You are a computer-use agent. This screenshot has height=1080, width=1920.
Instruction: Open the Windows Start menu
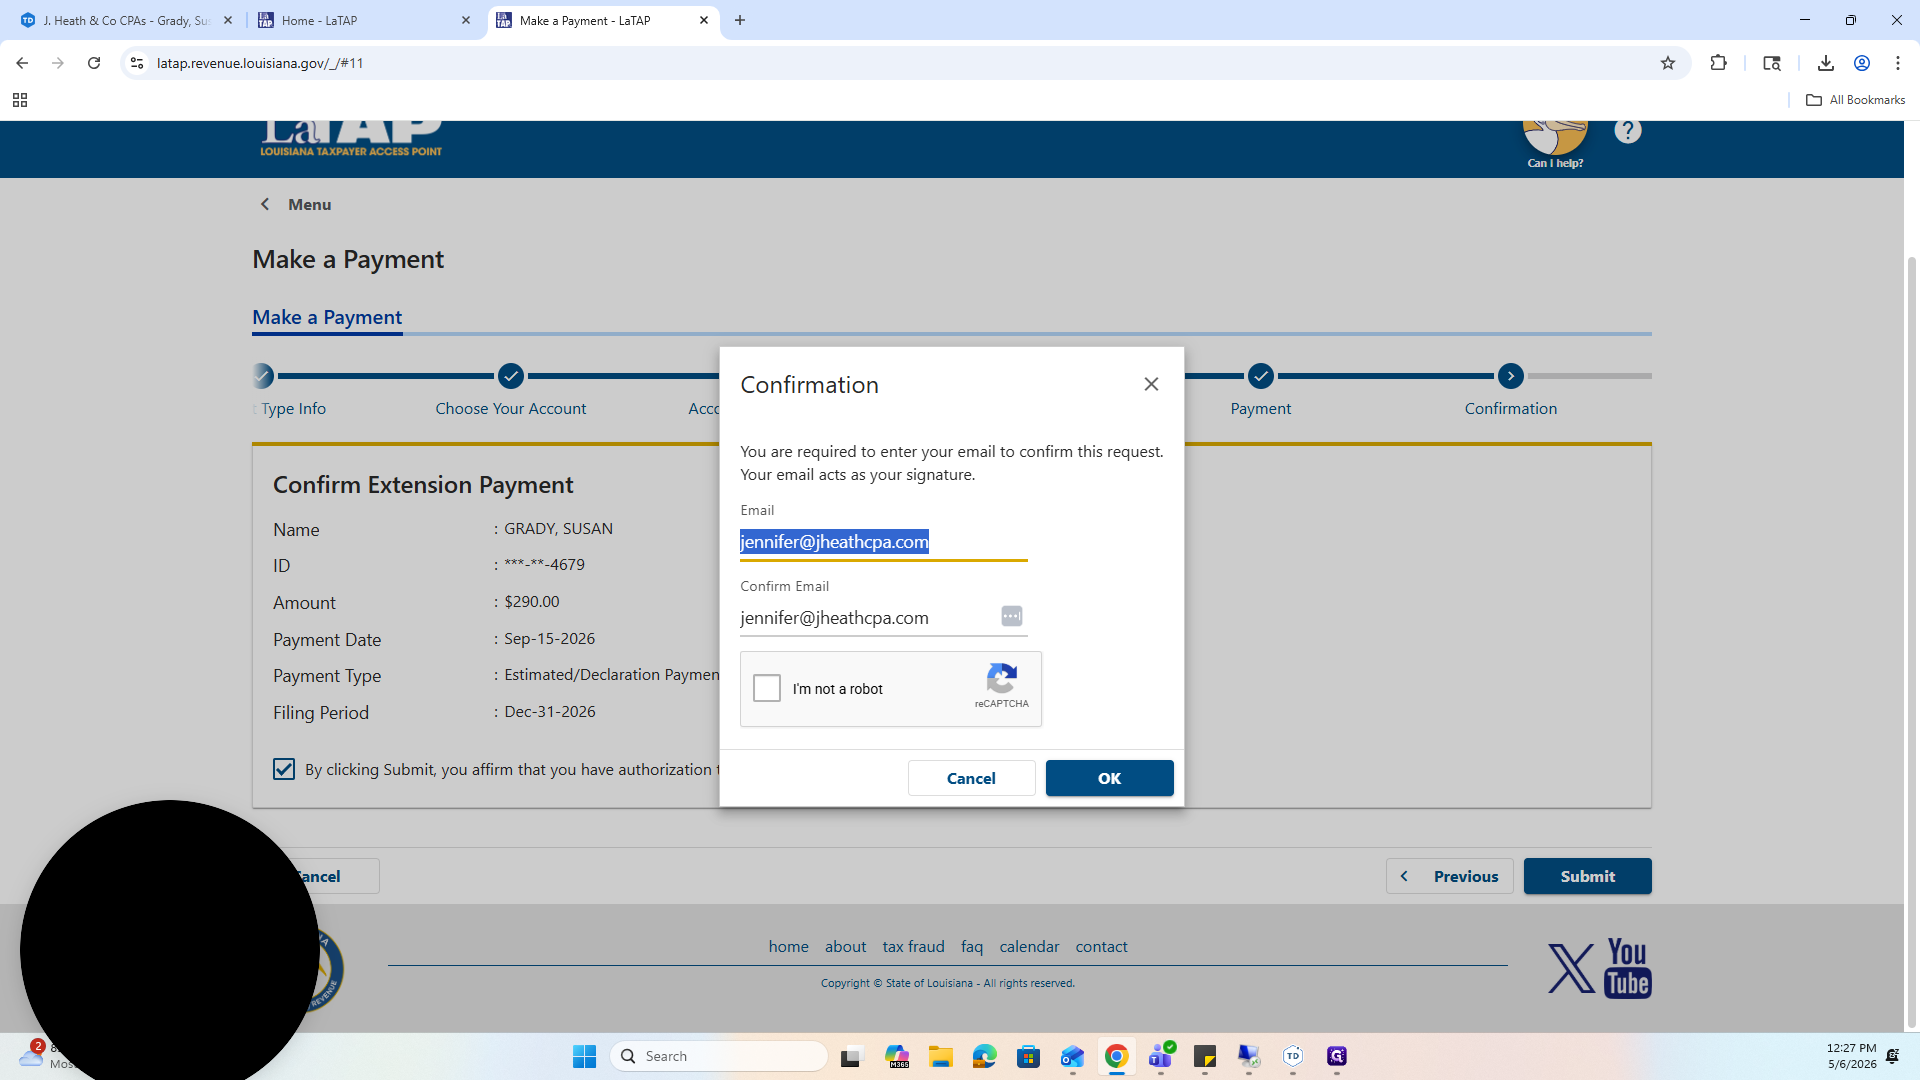click(584, 1056)
